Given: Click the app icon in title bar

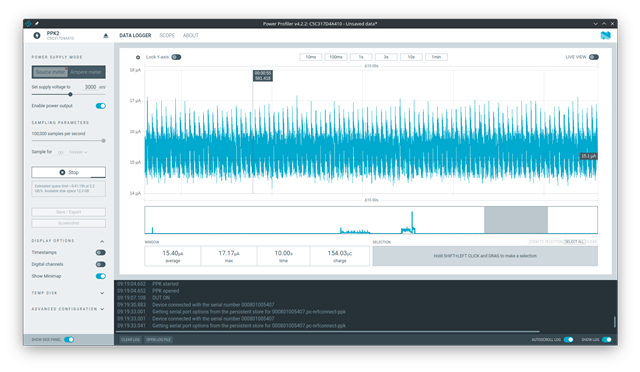Looking at the screenshot, I should 29,24.
